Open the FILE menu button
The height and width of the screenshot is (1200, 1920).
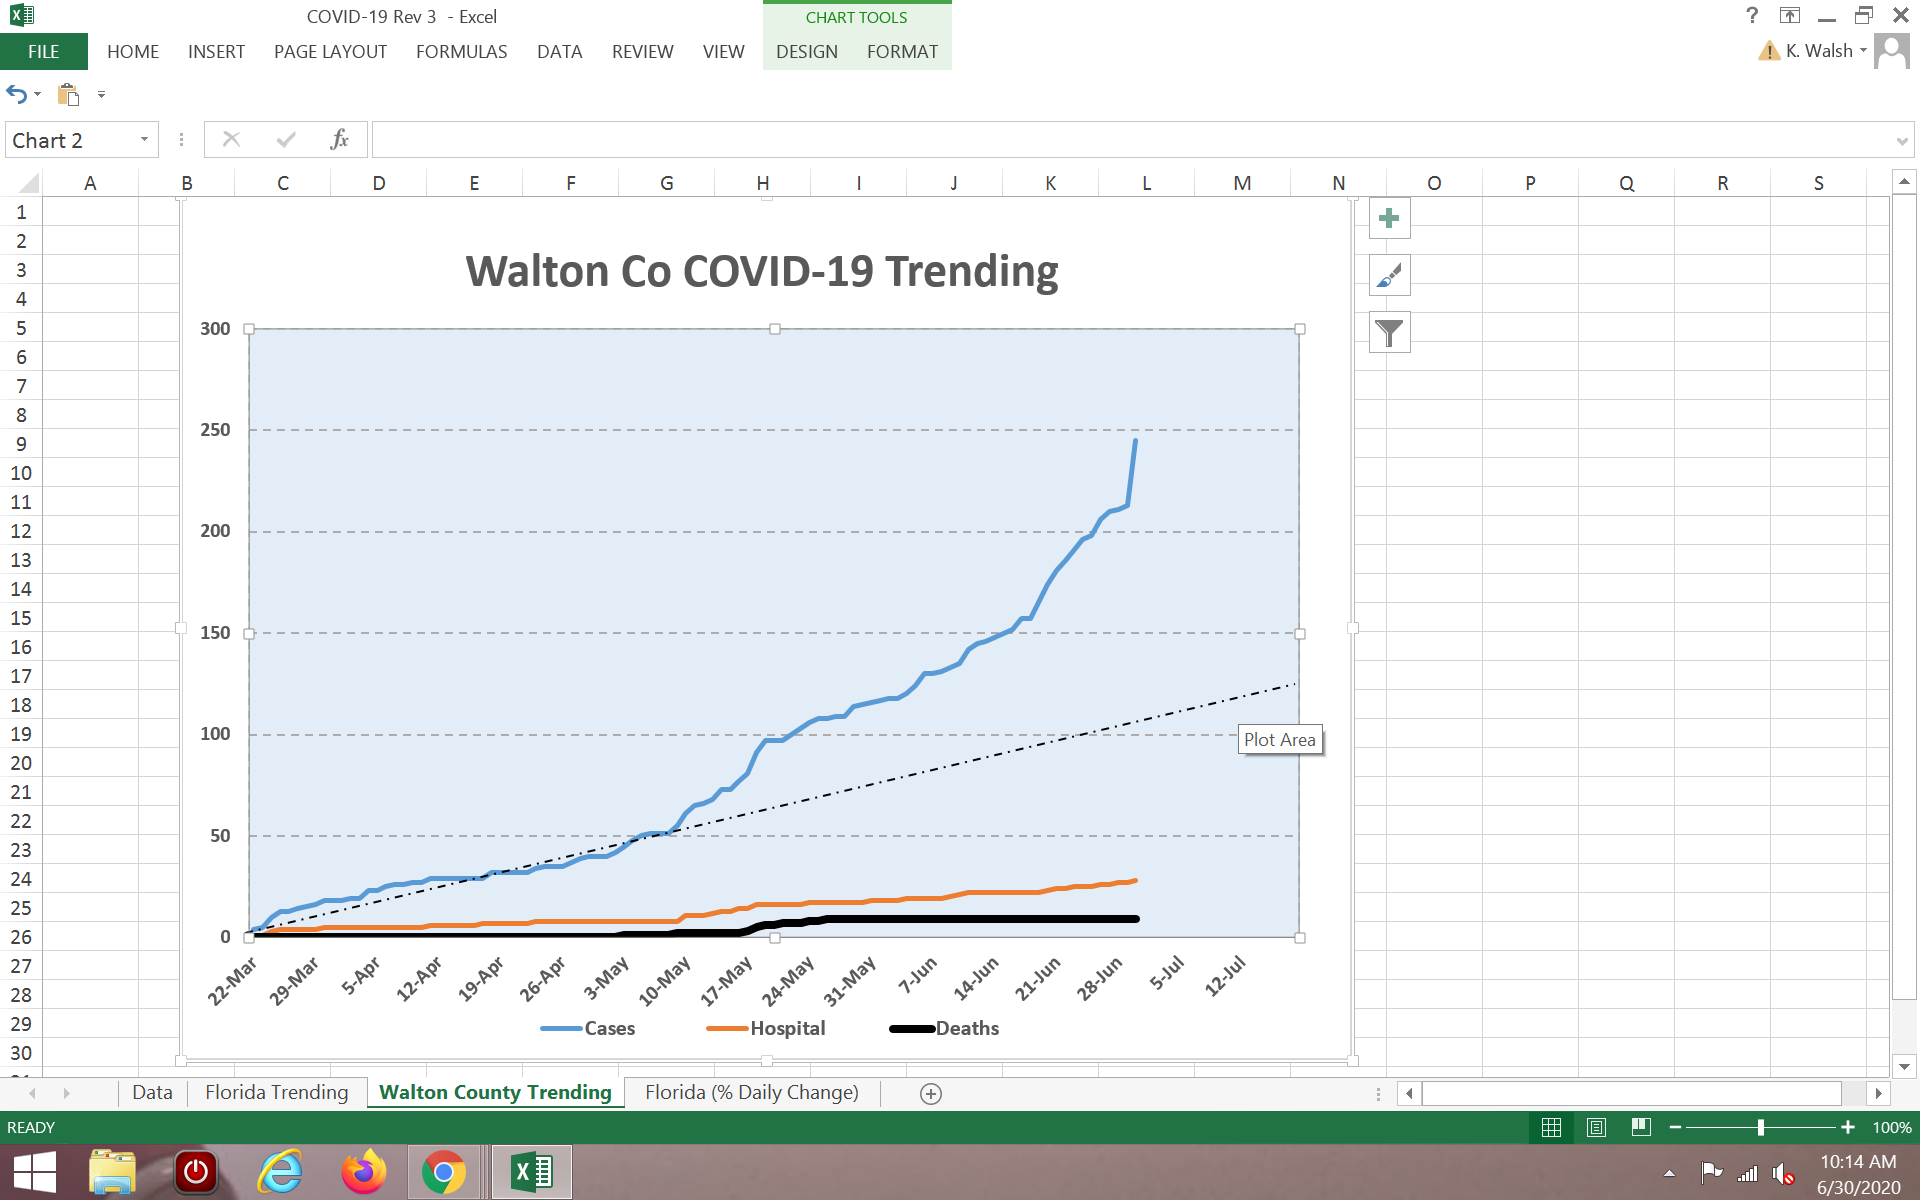click(x=43, y=52)
